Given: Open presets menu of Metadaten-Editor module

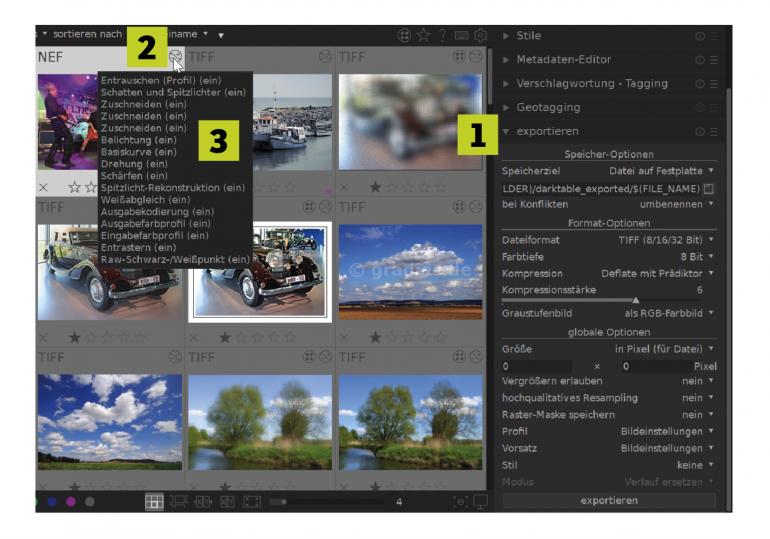Looking at the screenshot, I should (x=714, y=60).
